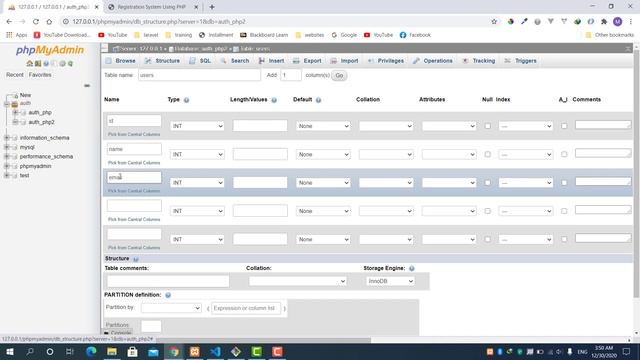Open Microsoft Edge from taskbar
The width and height of the screenshot is (640, 360).
[x=91, y=351]
